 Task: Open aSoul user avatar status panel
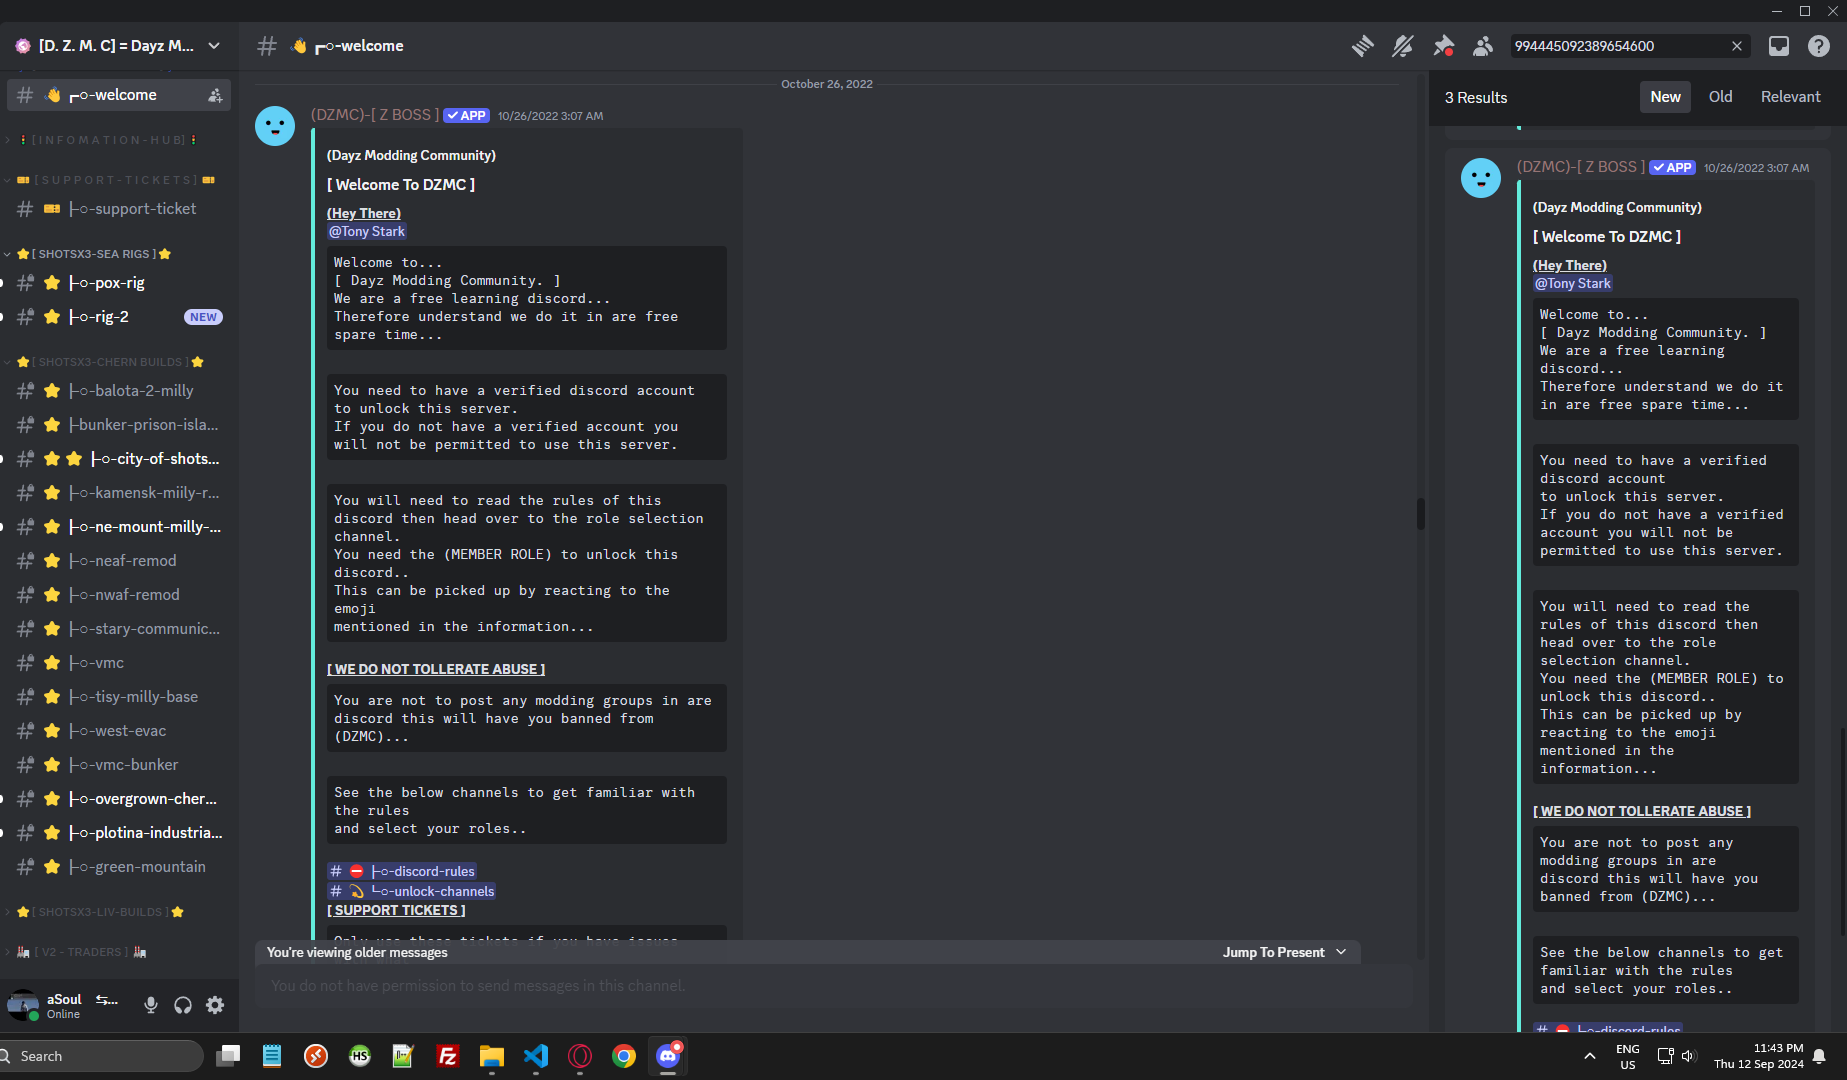click(22, 1005)
